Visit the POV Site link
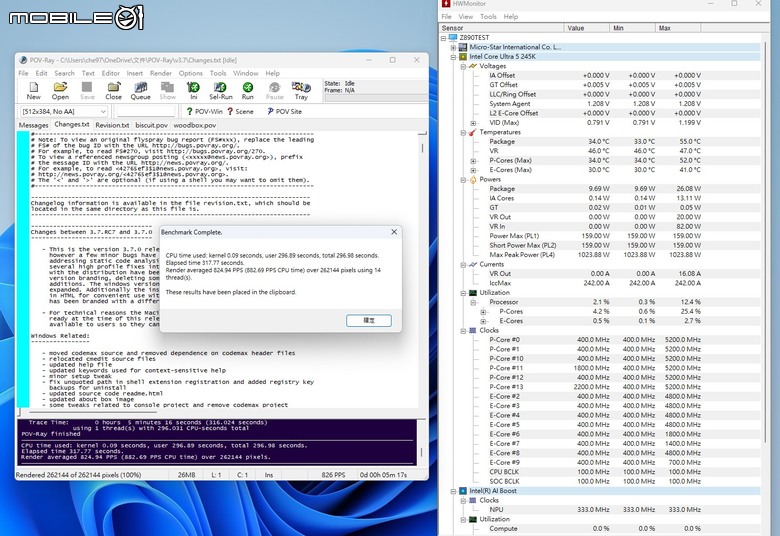Image resolution: width=780 pixels, height=536 pixels. pyautogui.click(x=285, y=111)
